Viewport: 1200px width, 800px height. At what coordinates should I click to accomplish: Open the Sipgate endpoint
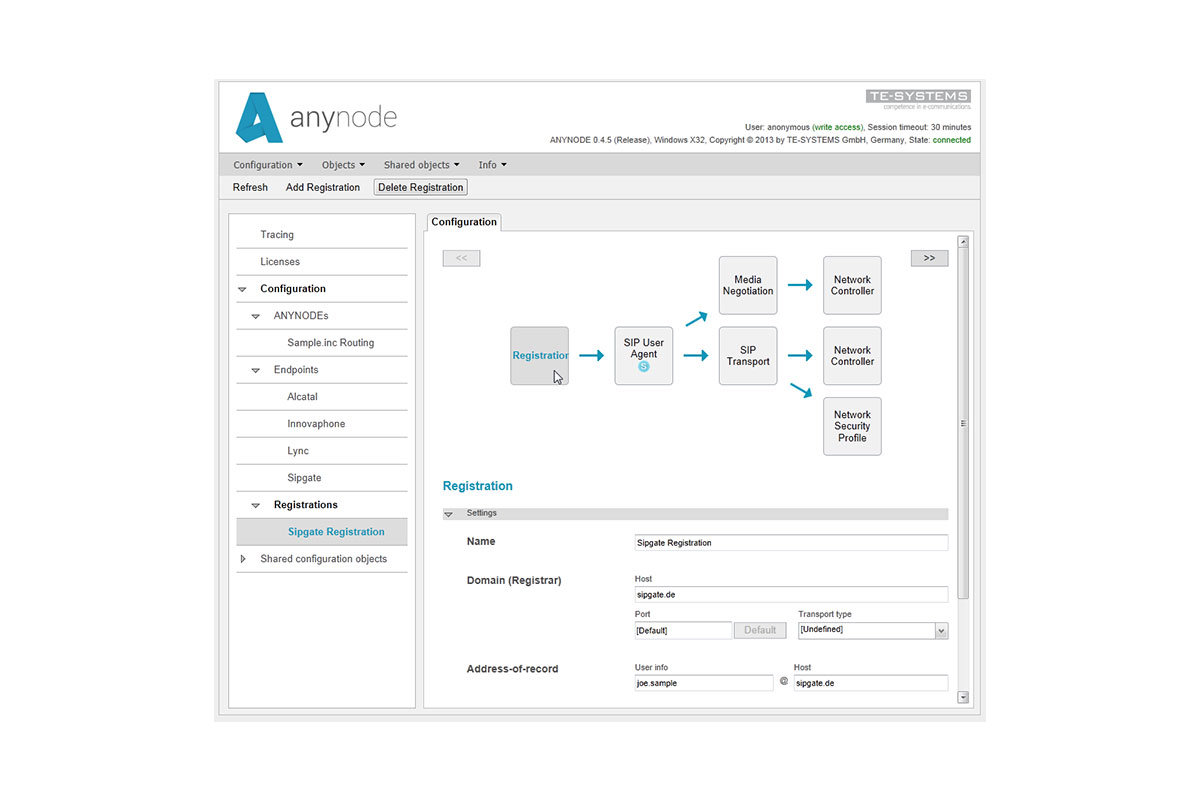[304, 478]
